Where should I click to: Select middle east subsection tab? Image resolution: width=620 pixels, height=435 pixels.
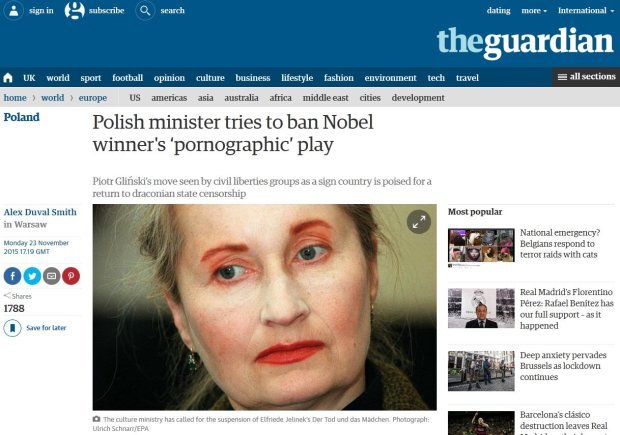(325, 98)
